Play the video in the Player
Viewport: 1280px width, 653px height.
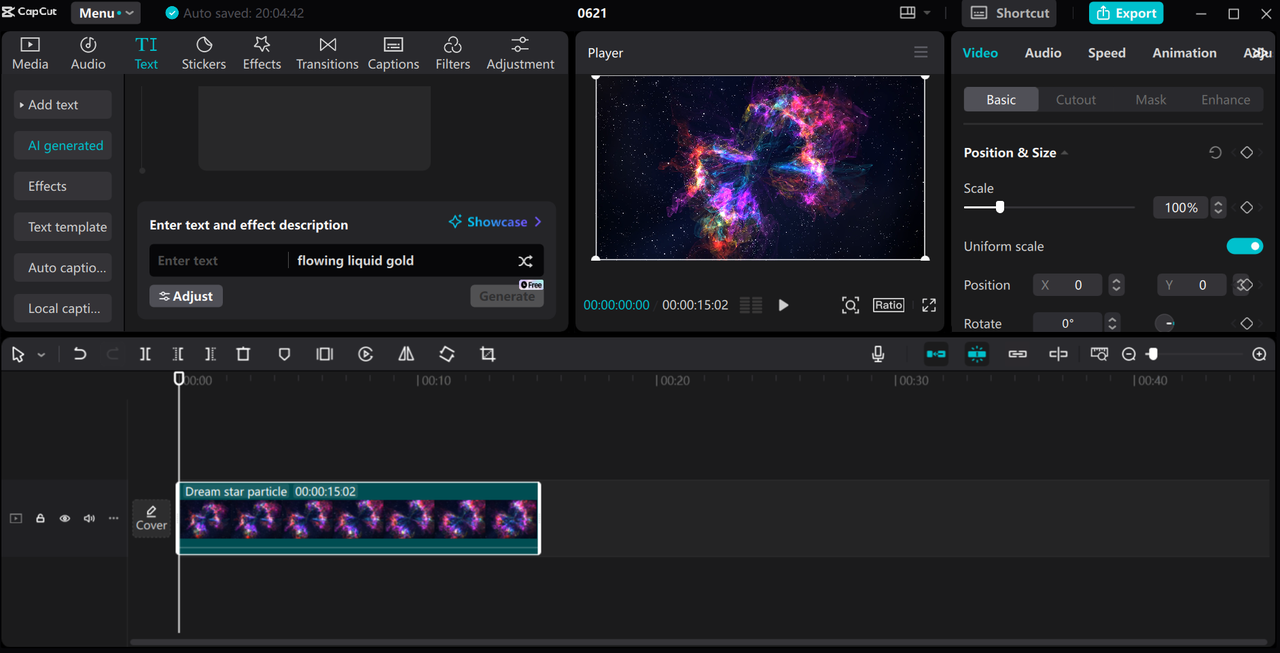click(783, 305)
